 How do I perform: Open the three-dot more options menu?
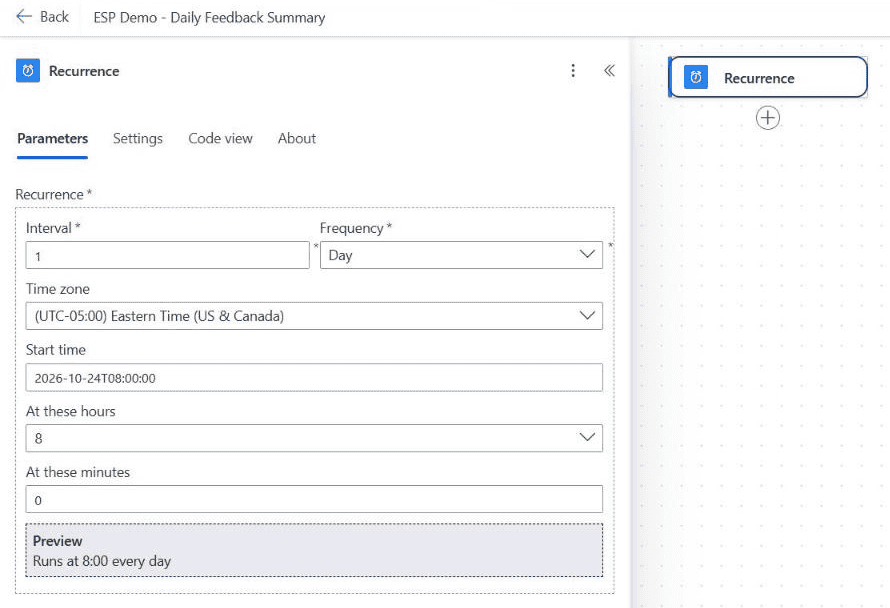point(573,70)
